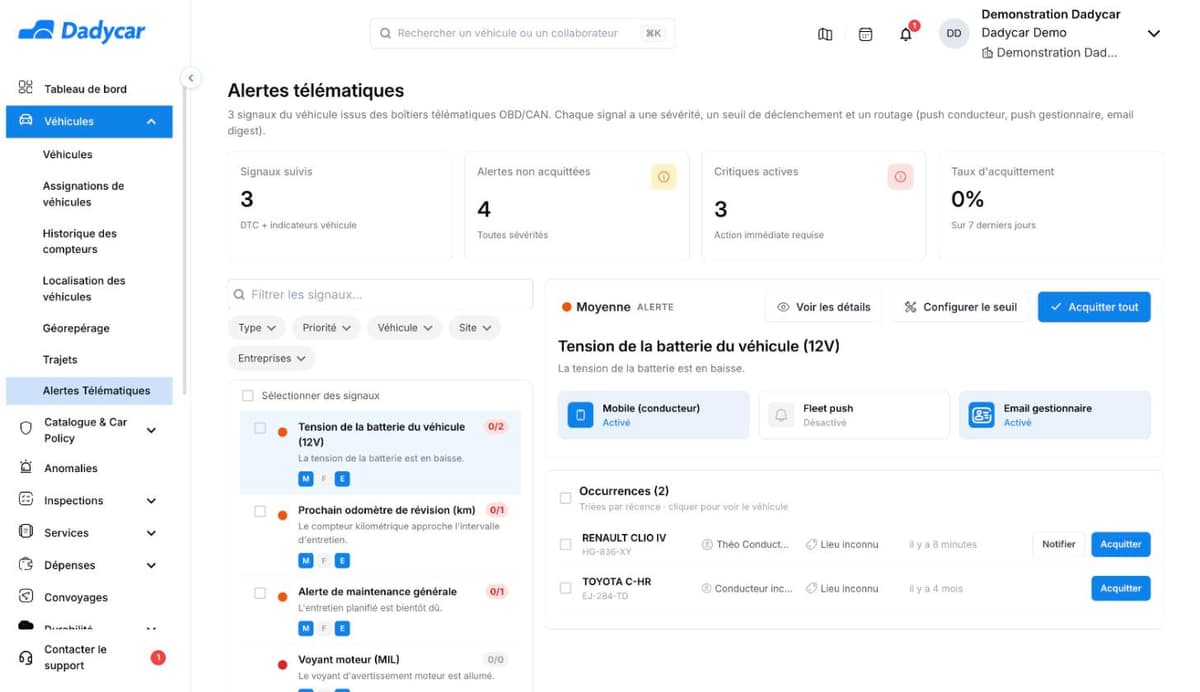Click the Filtrer les signaux input
This screenshot has height=692, width=1200.
tap(380, 295)
